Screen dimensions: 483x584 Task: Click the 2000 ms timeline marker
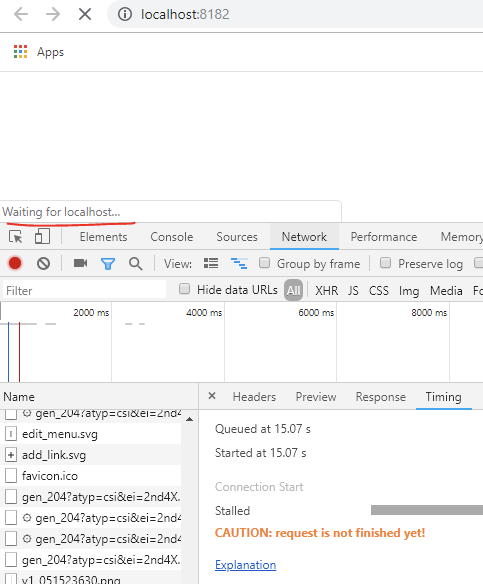91,312
